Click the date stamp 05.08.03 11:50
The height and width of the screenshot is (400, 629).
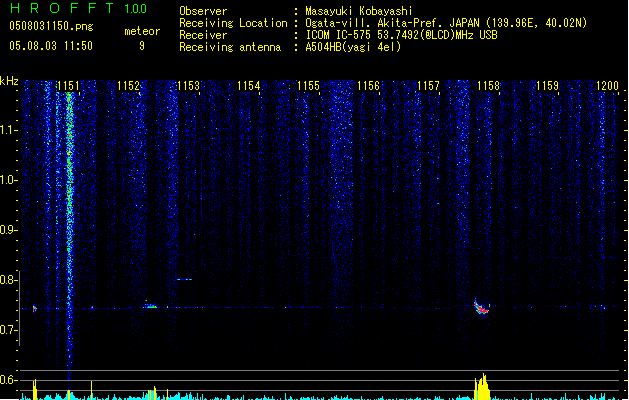[51, 46]
